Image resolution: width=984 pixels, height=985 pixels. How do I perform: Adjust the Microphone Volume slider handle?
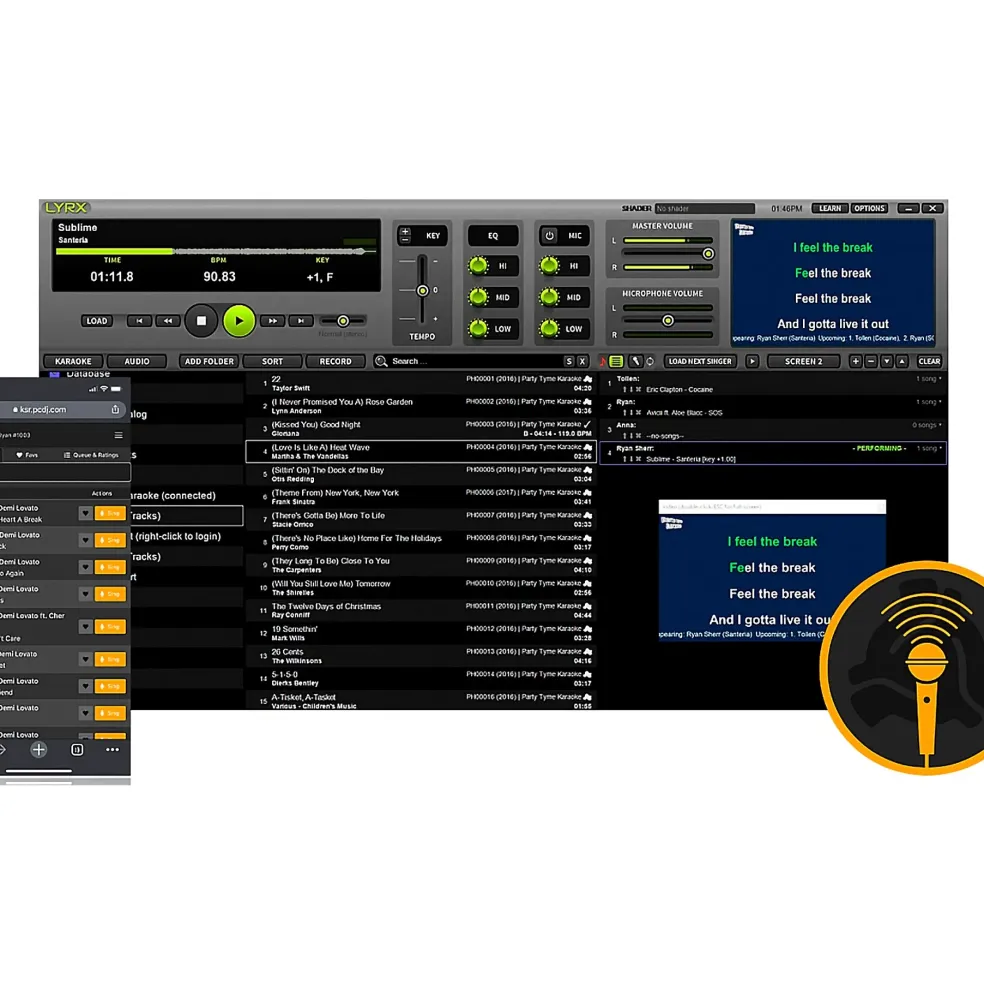point(668,320)
